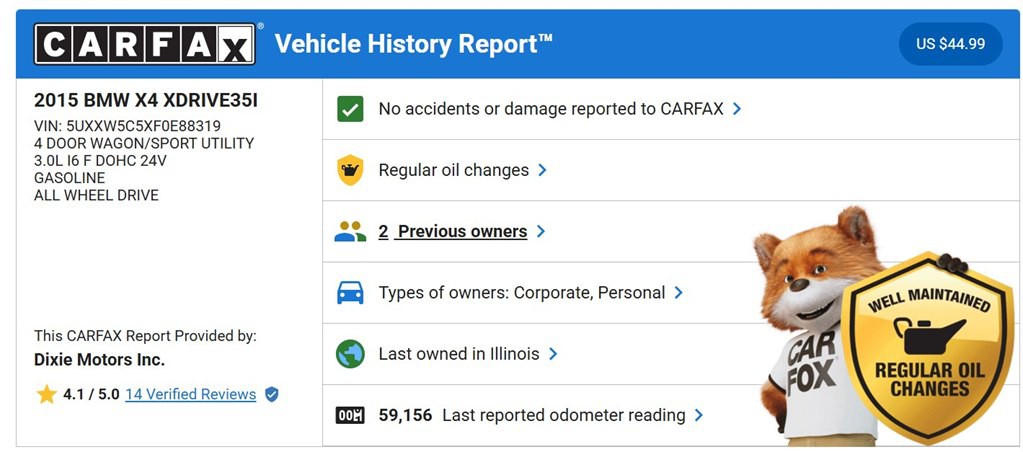The height and width of the screenshot is (452, 1023).
Task: Click the regular oil changes shield icon
Action: pyautogui.click(x=350, y=170)
